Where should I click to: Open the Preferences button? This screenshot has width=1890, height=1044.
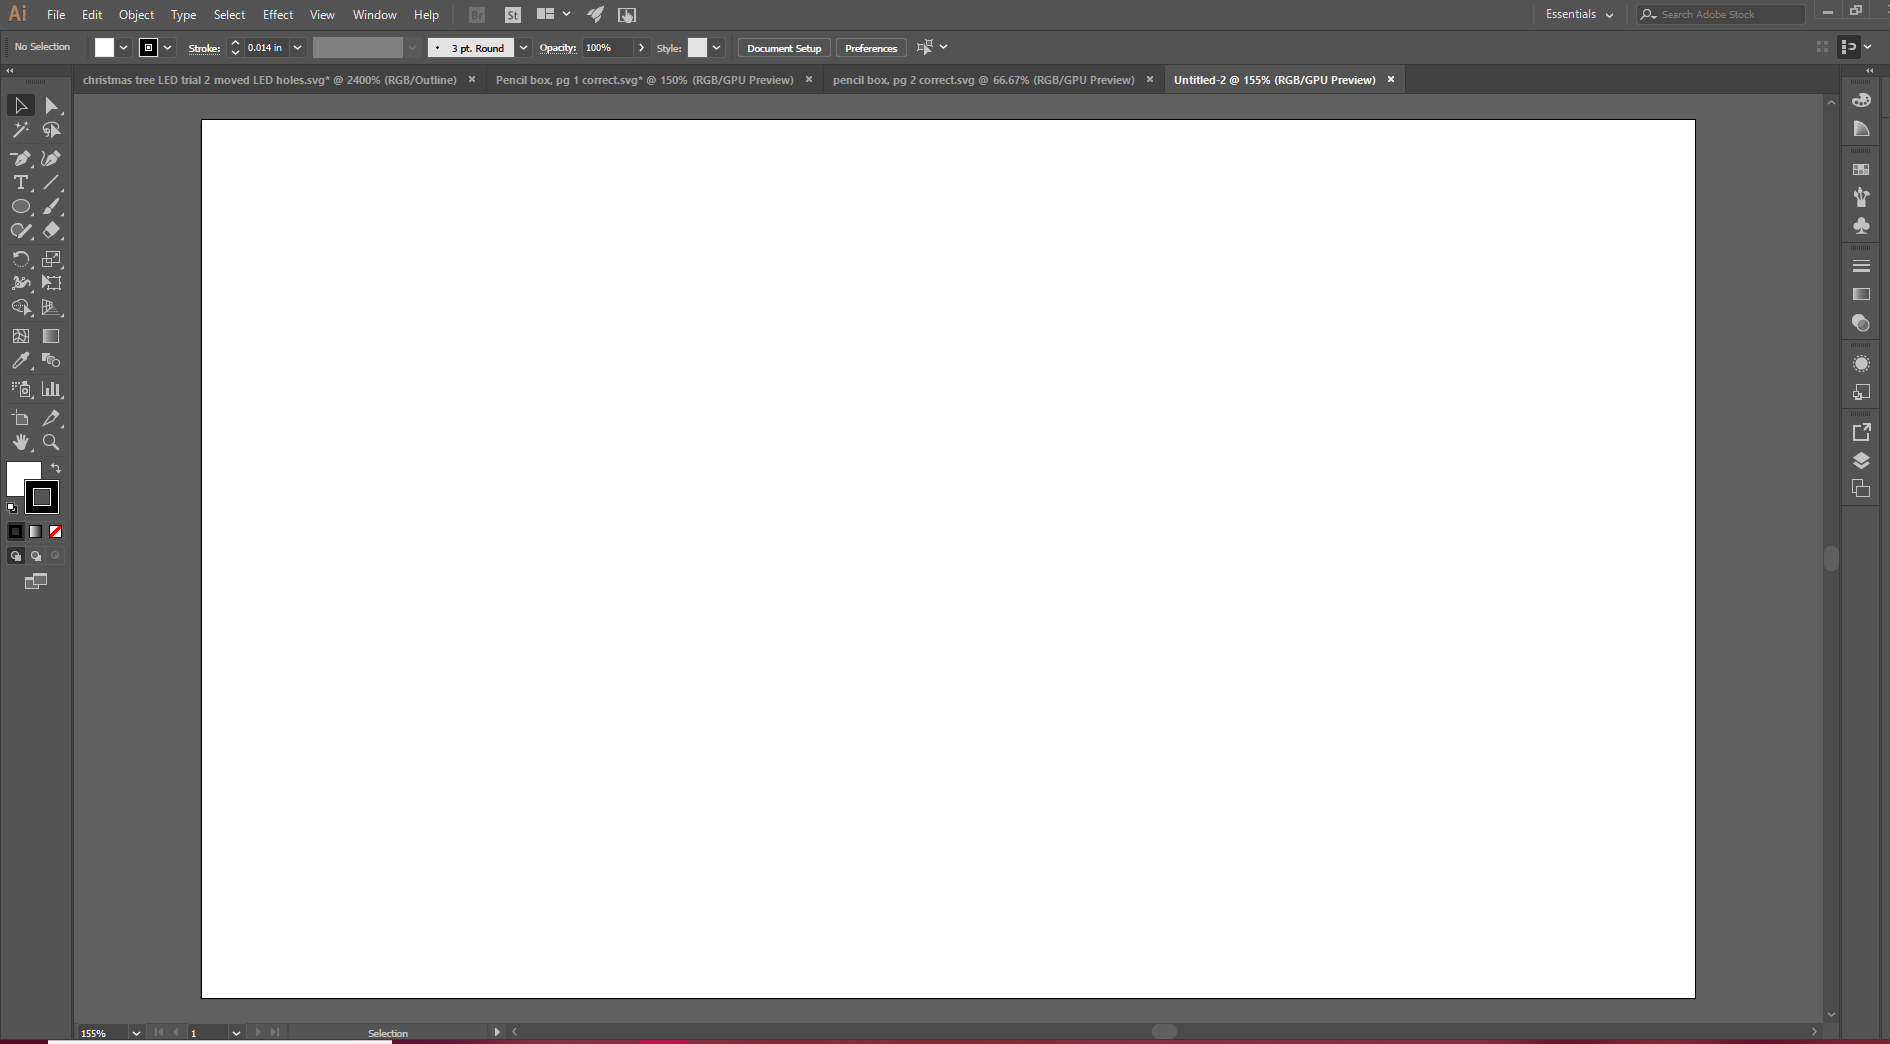[870, 48]
